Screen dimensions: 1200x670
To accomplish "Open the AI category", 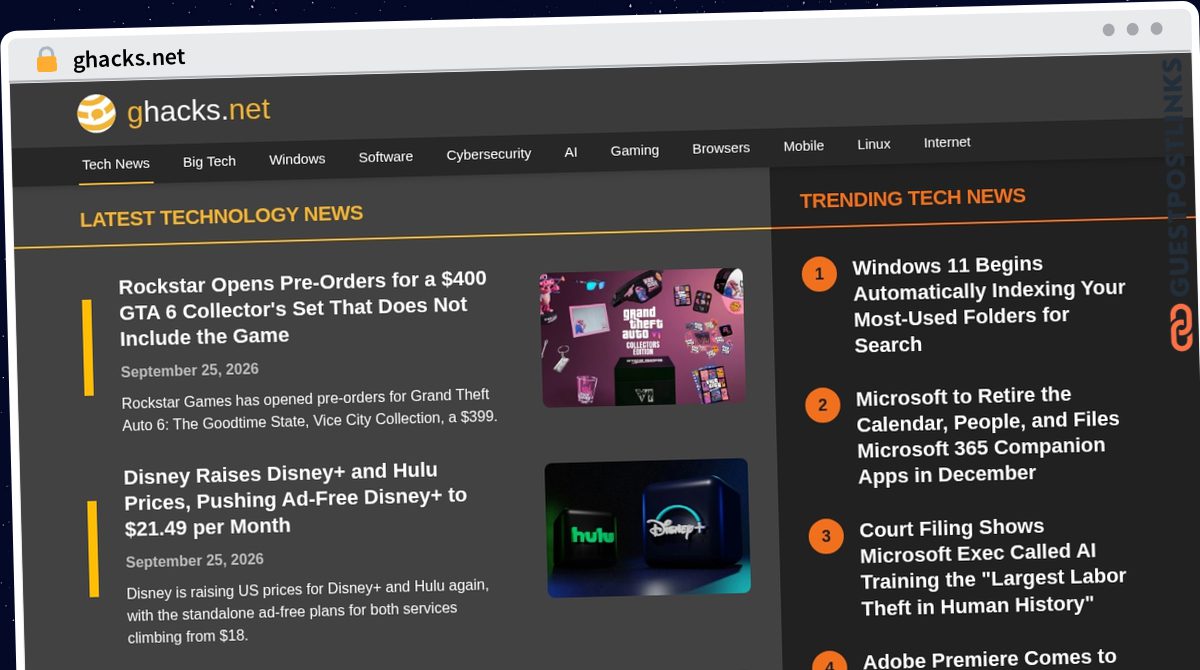I will tap(571, 152).
